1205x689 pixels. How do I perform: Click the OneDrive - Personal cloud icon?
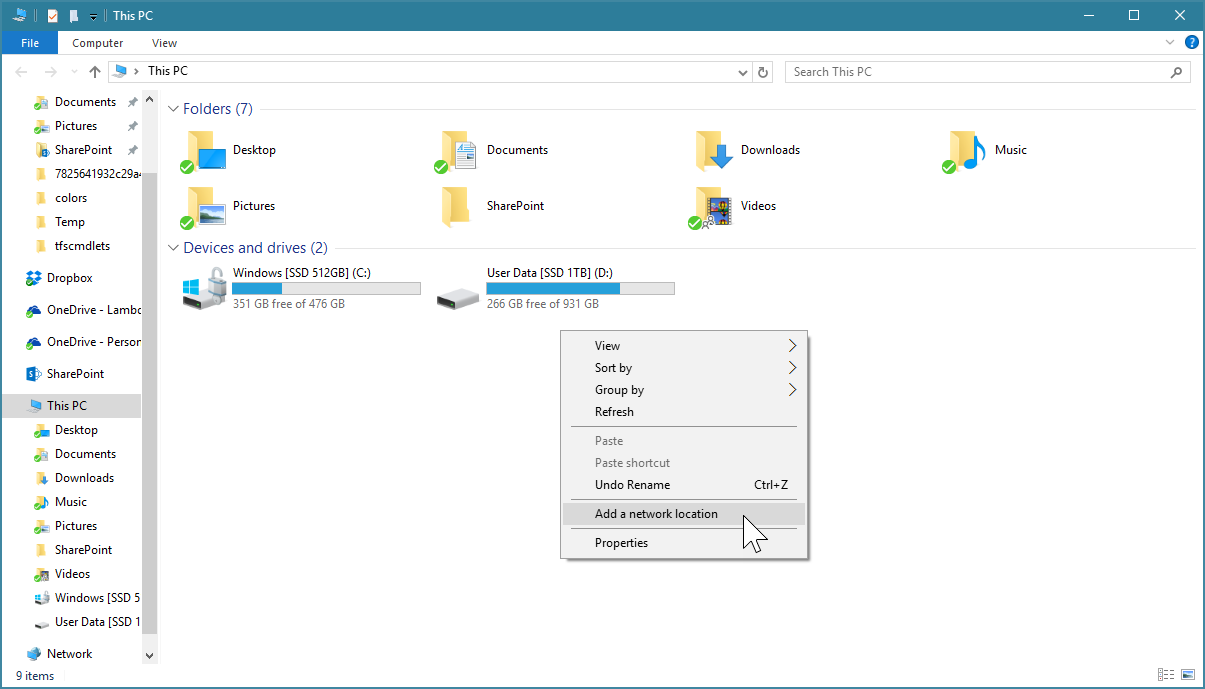[34, 342]
